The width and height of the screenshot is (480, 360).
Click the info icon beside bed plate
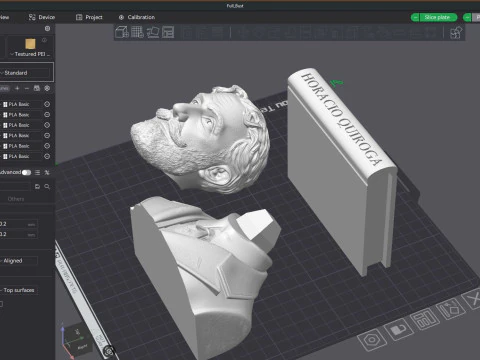[x=44, y=40]
